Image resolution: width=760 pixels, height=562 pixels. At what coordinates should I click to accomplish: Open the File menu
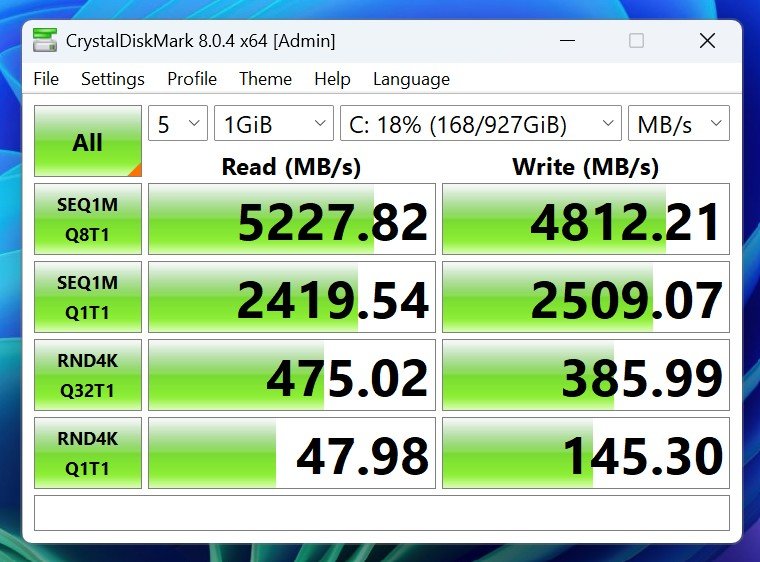[46, 79]
